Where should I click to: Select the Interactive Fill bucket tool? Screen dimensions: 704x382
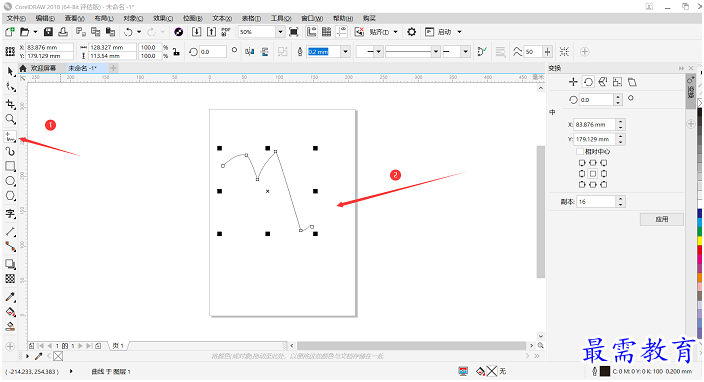pyautogui.click(x=10, y=312)
